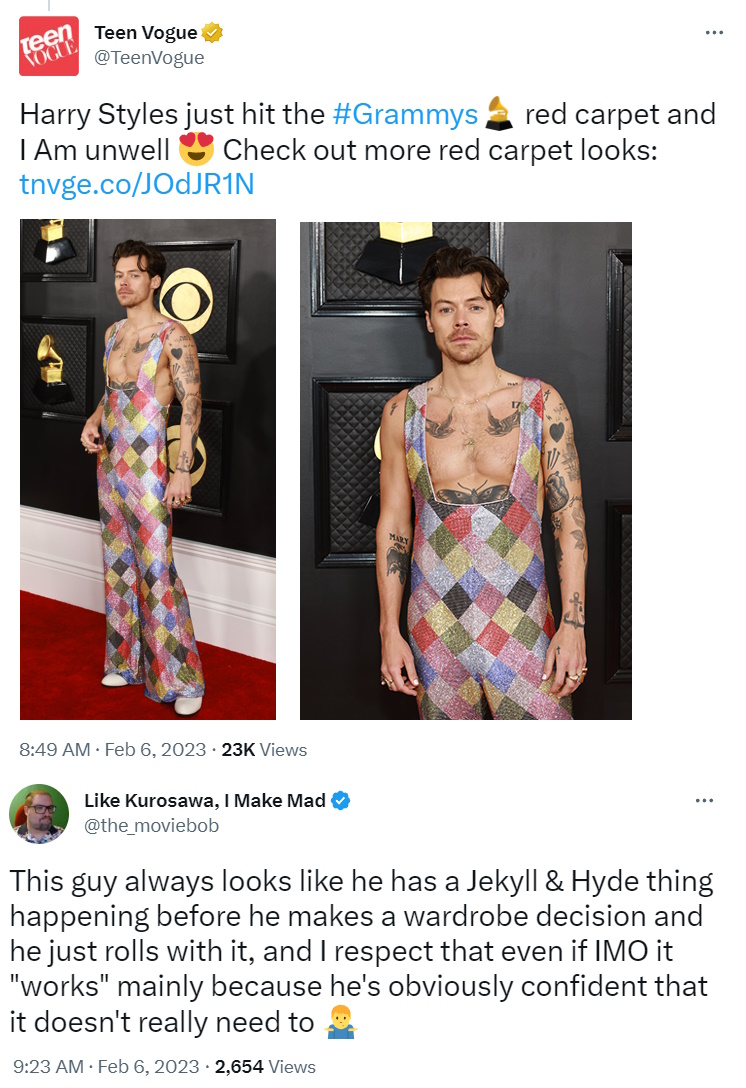Image resolution: width=746 pixels, height=1088 pixels.
Task: Open 'Like Kurosawa, I Make Mad' profile name
Action: (x=205, y=801)
